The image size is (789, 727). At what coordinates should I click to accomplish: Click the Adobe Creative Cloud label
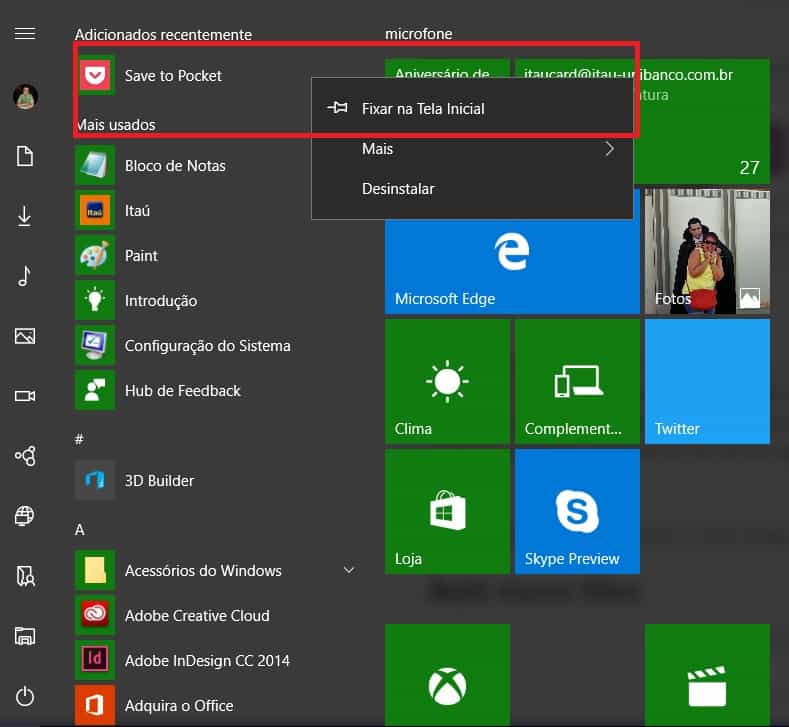click(x=197, y=615)
